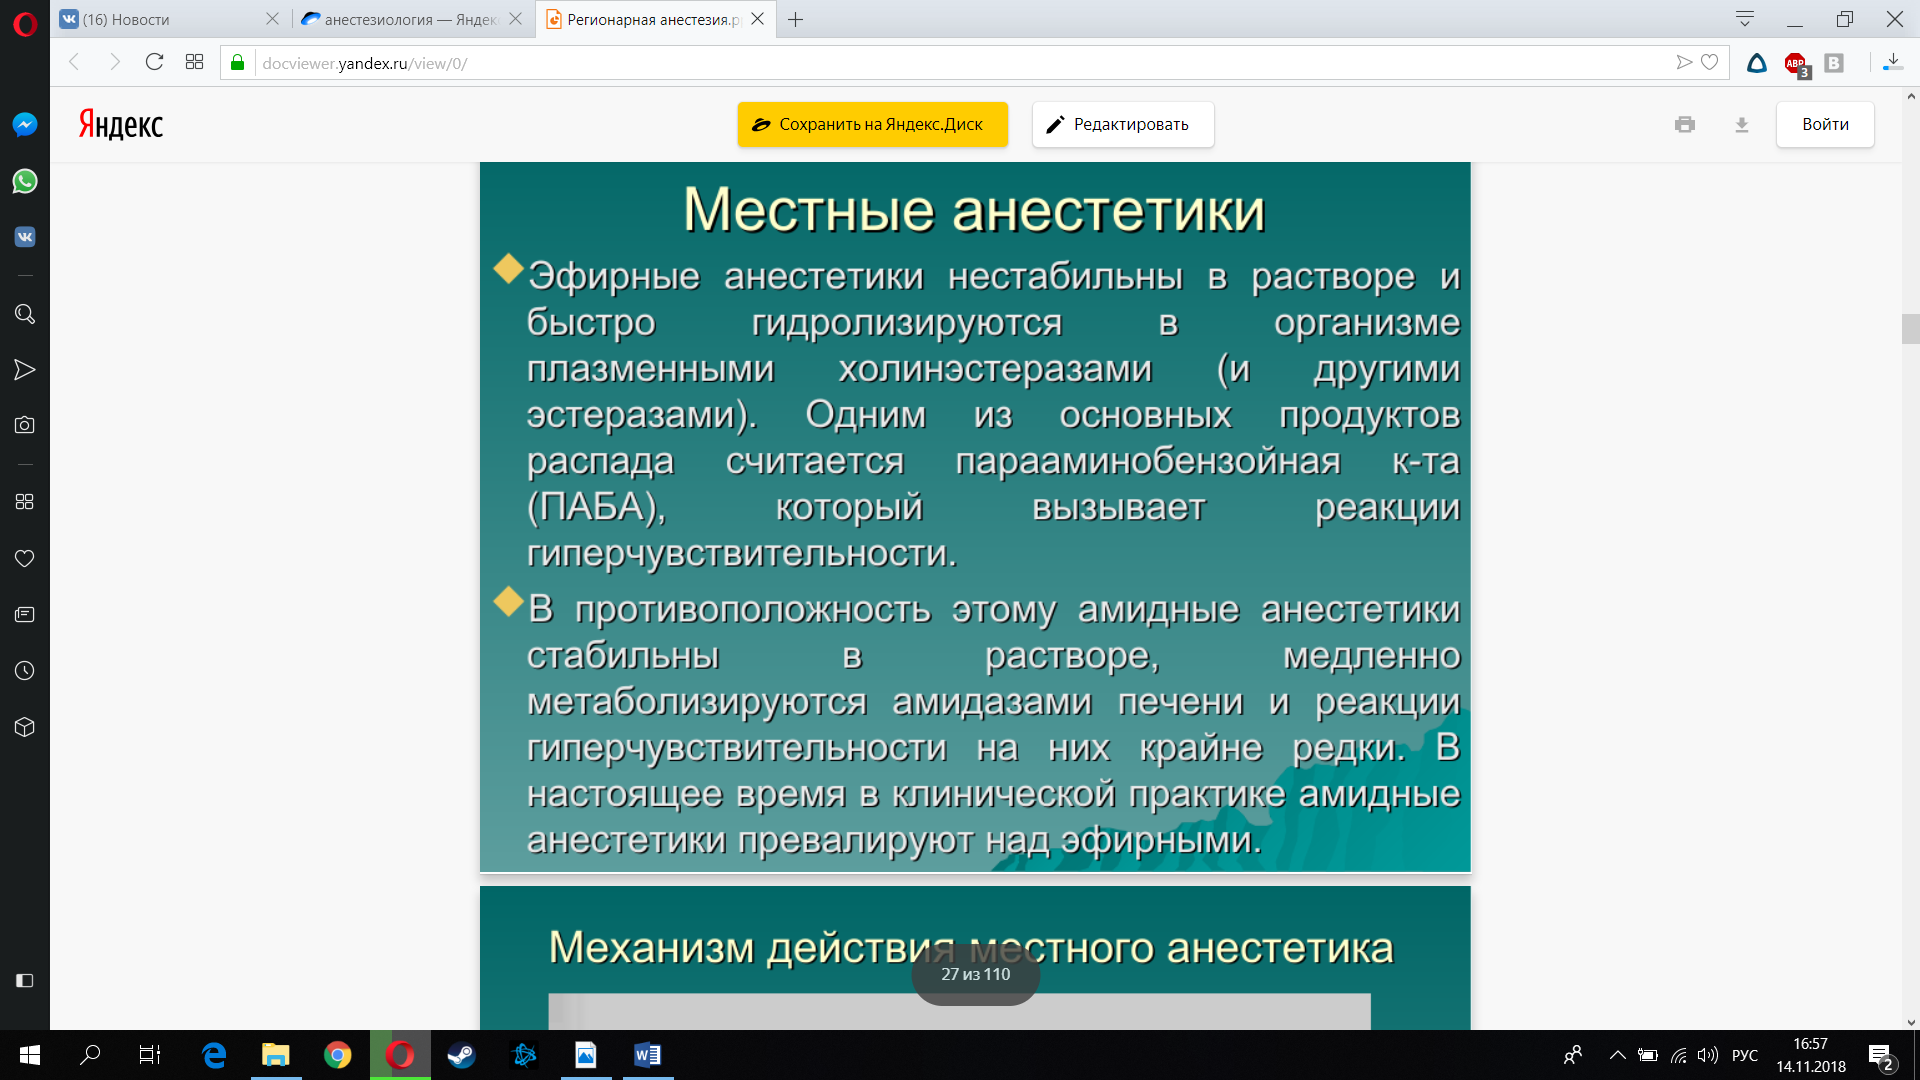Click scrollbar up arrow
Image resolution: width=1920 pixels, height=1080 pixels.
click(x=1911, y=96)
